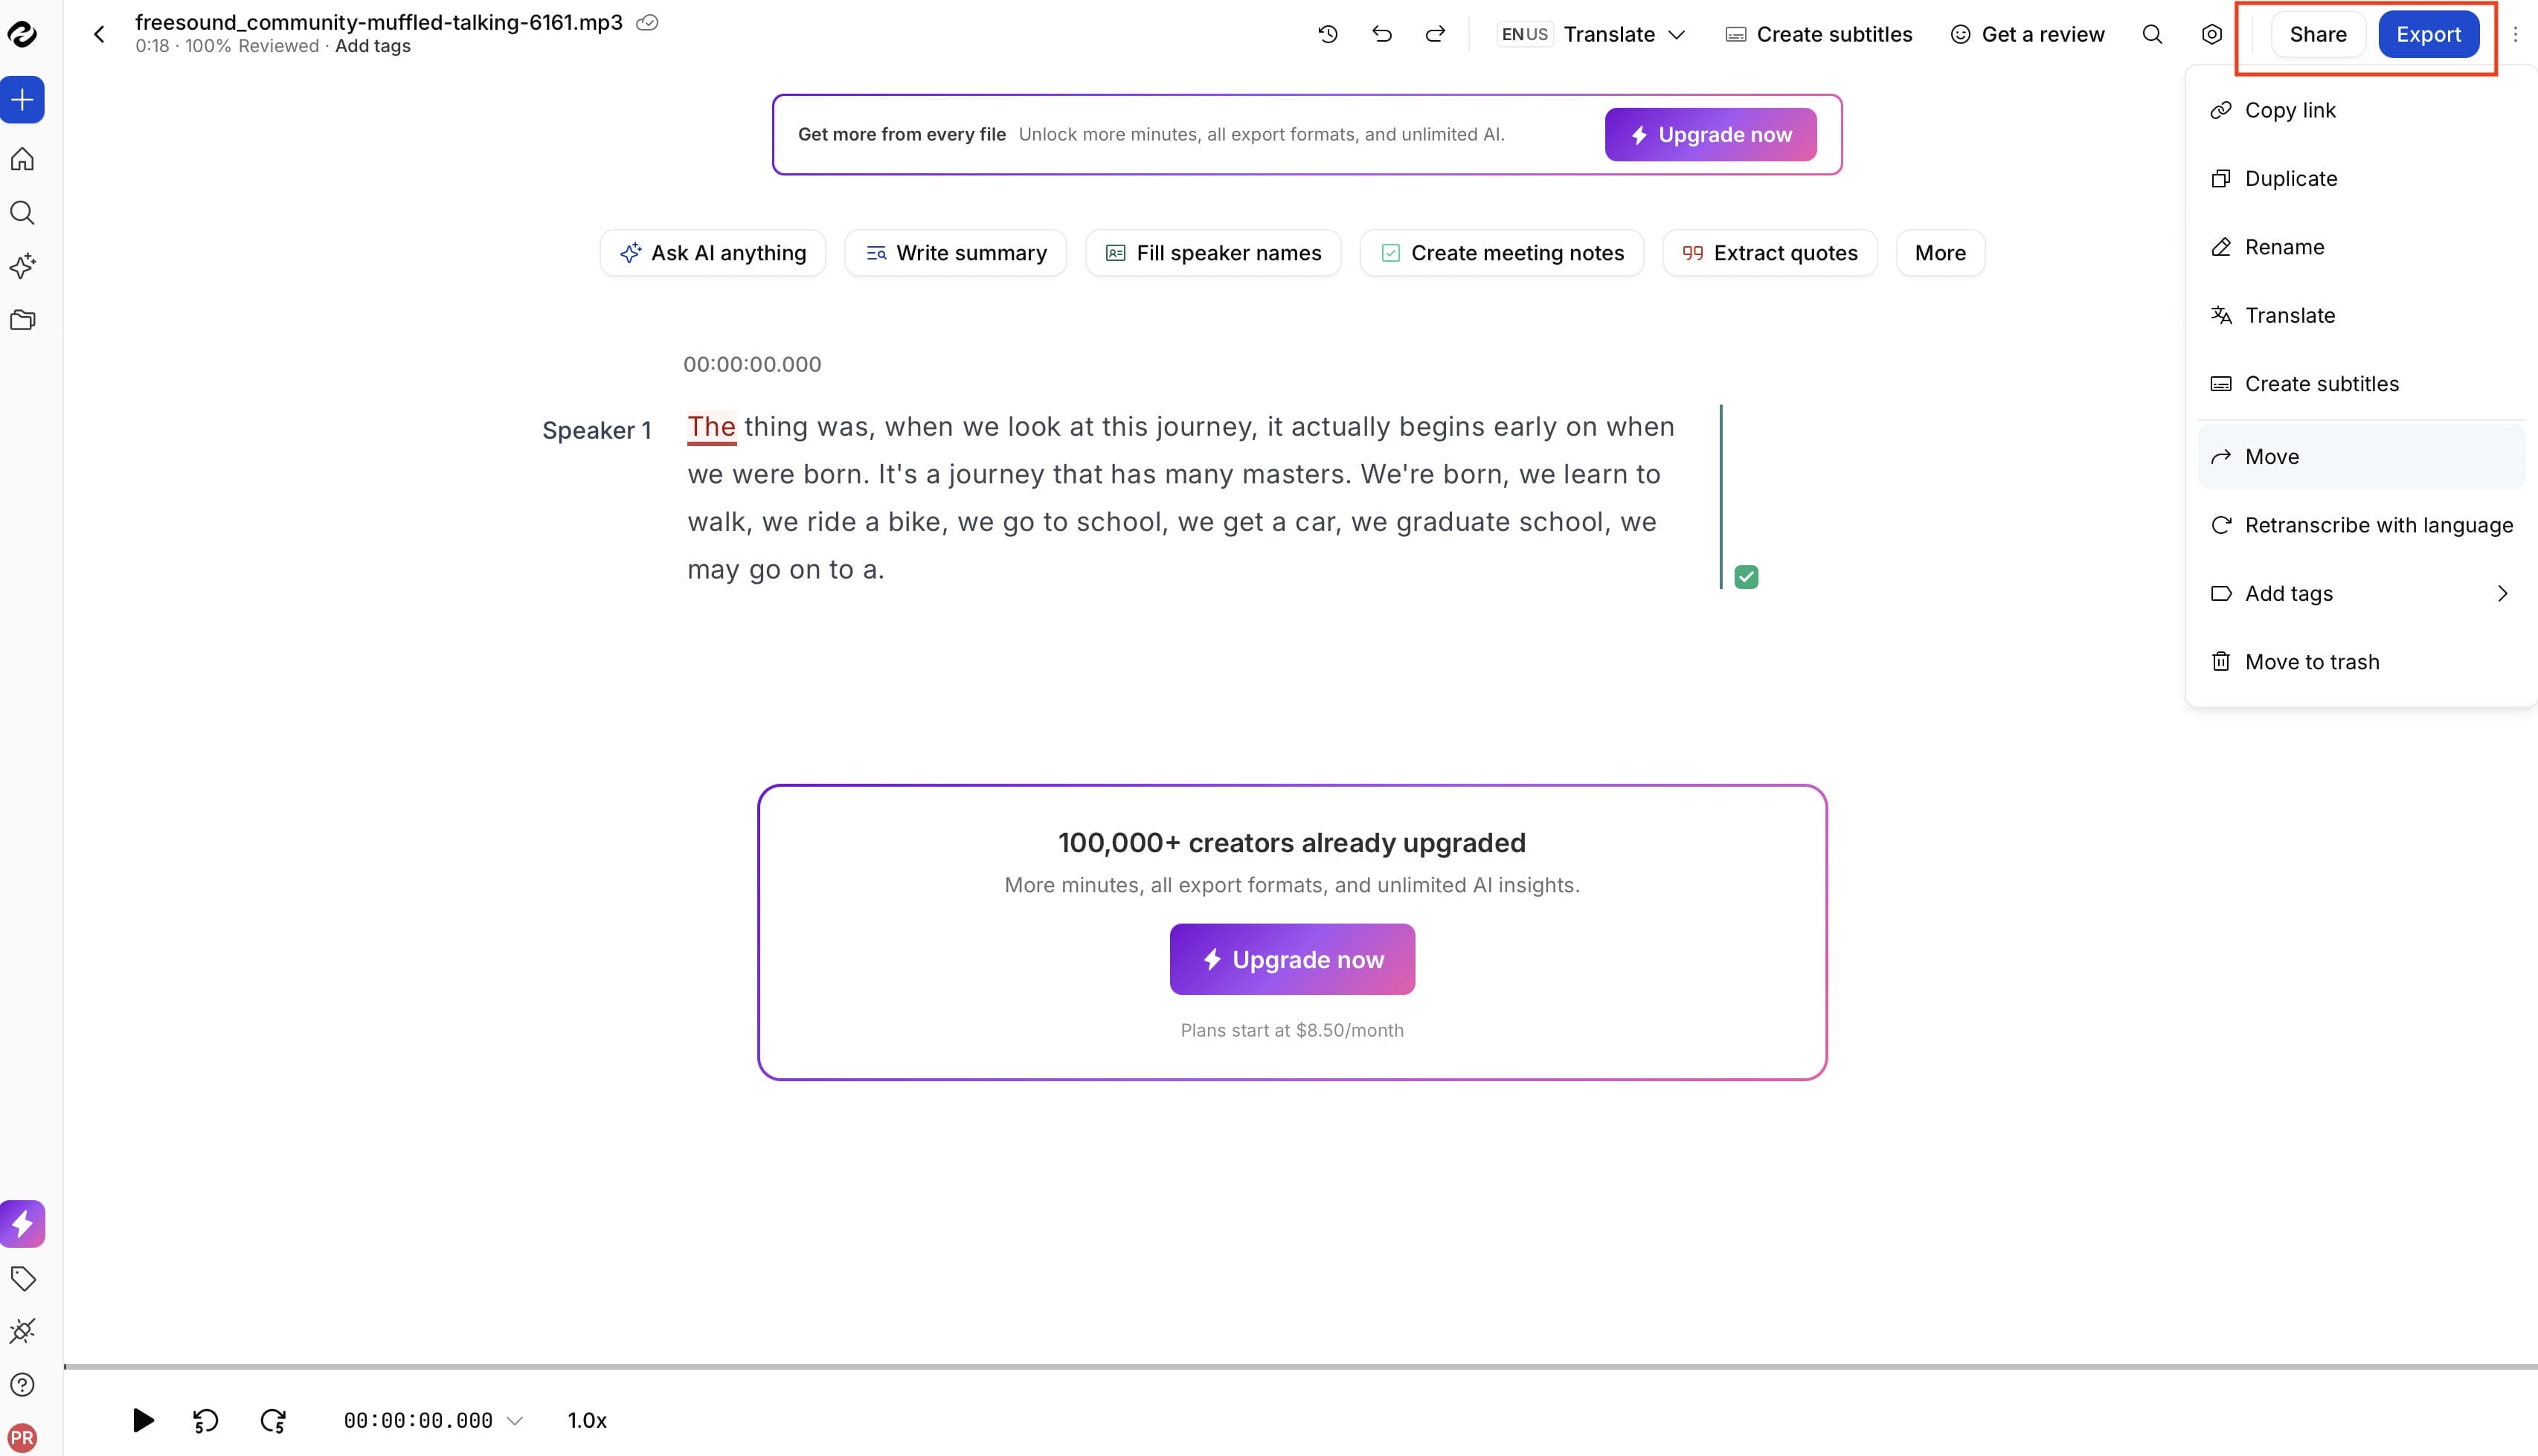
Task: Click Create subtitles in the top toolbar
Action: pyautogui.click(x=1819, y=34)
